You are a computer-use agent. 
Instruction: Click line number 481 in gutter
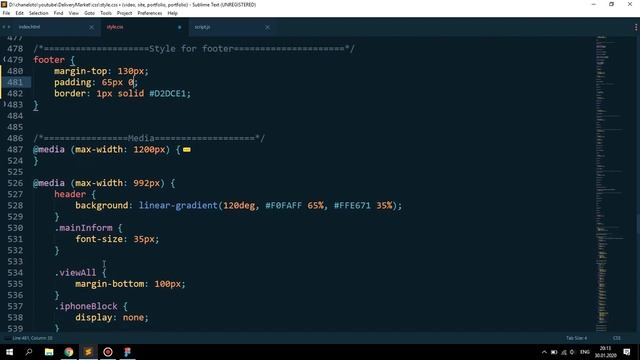click(x=15, y=82)
